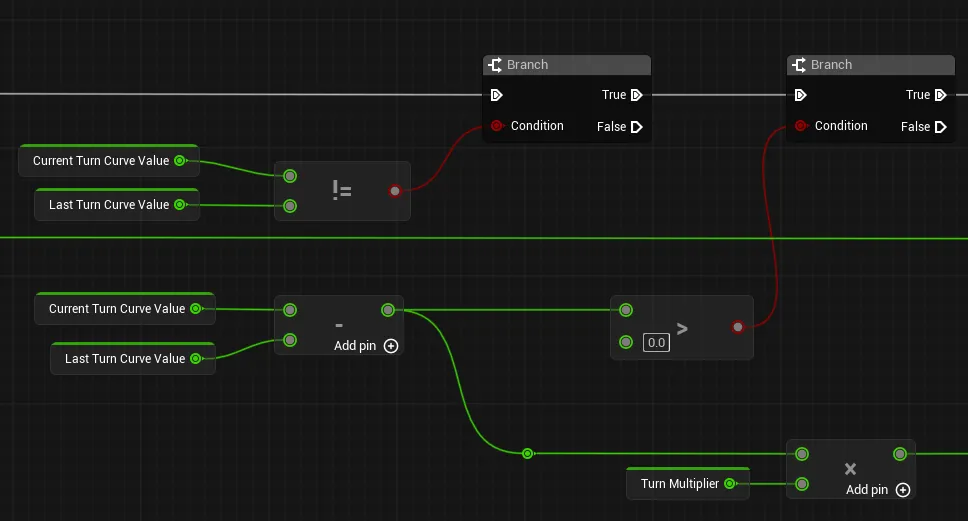Viewport: 968px width, 521px height.
Task: Click the first Branch node's True execution pin
Action: [x=636, y=95]
